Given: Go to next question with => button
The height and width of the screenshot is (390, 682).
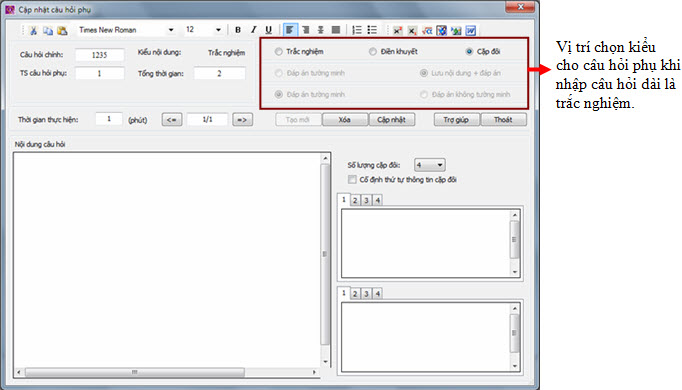Looking at the screenshot, I should coord(242,120).
